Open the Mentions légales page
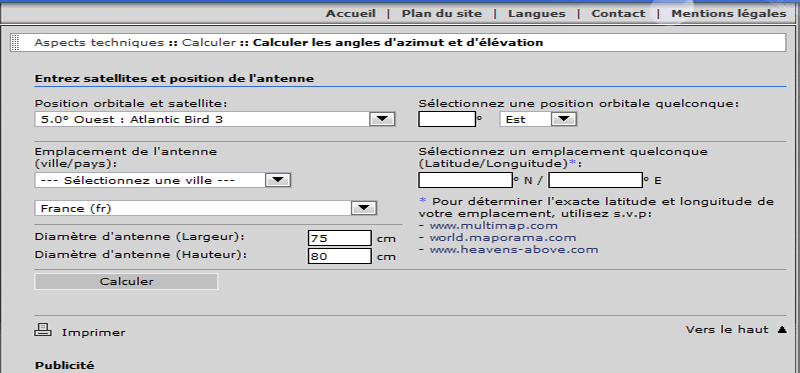800x373 pixels. [x=729, y=14]
